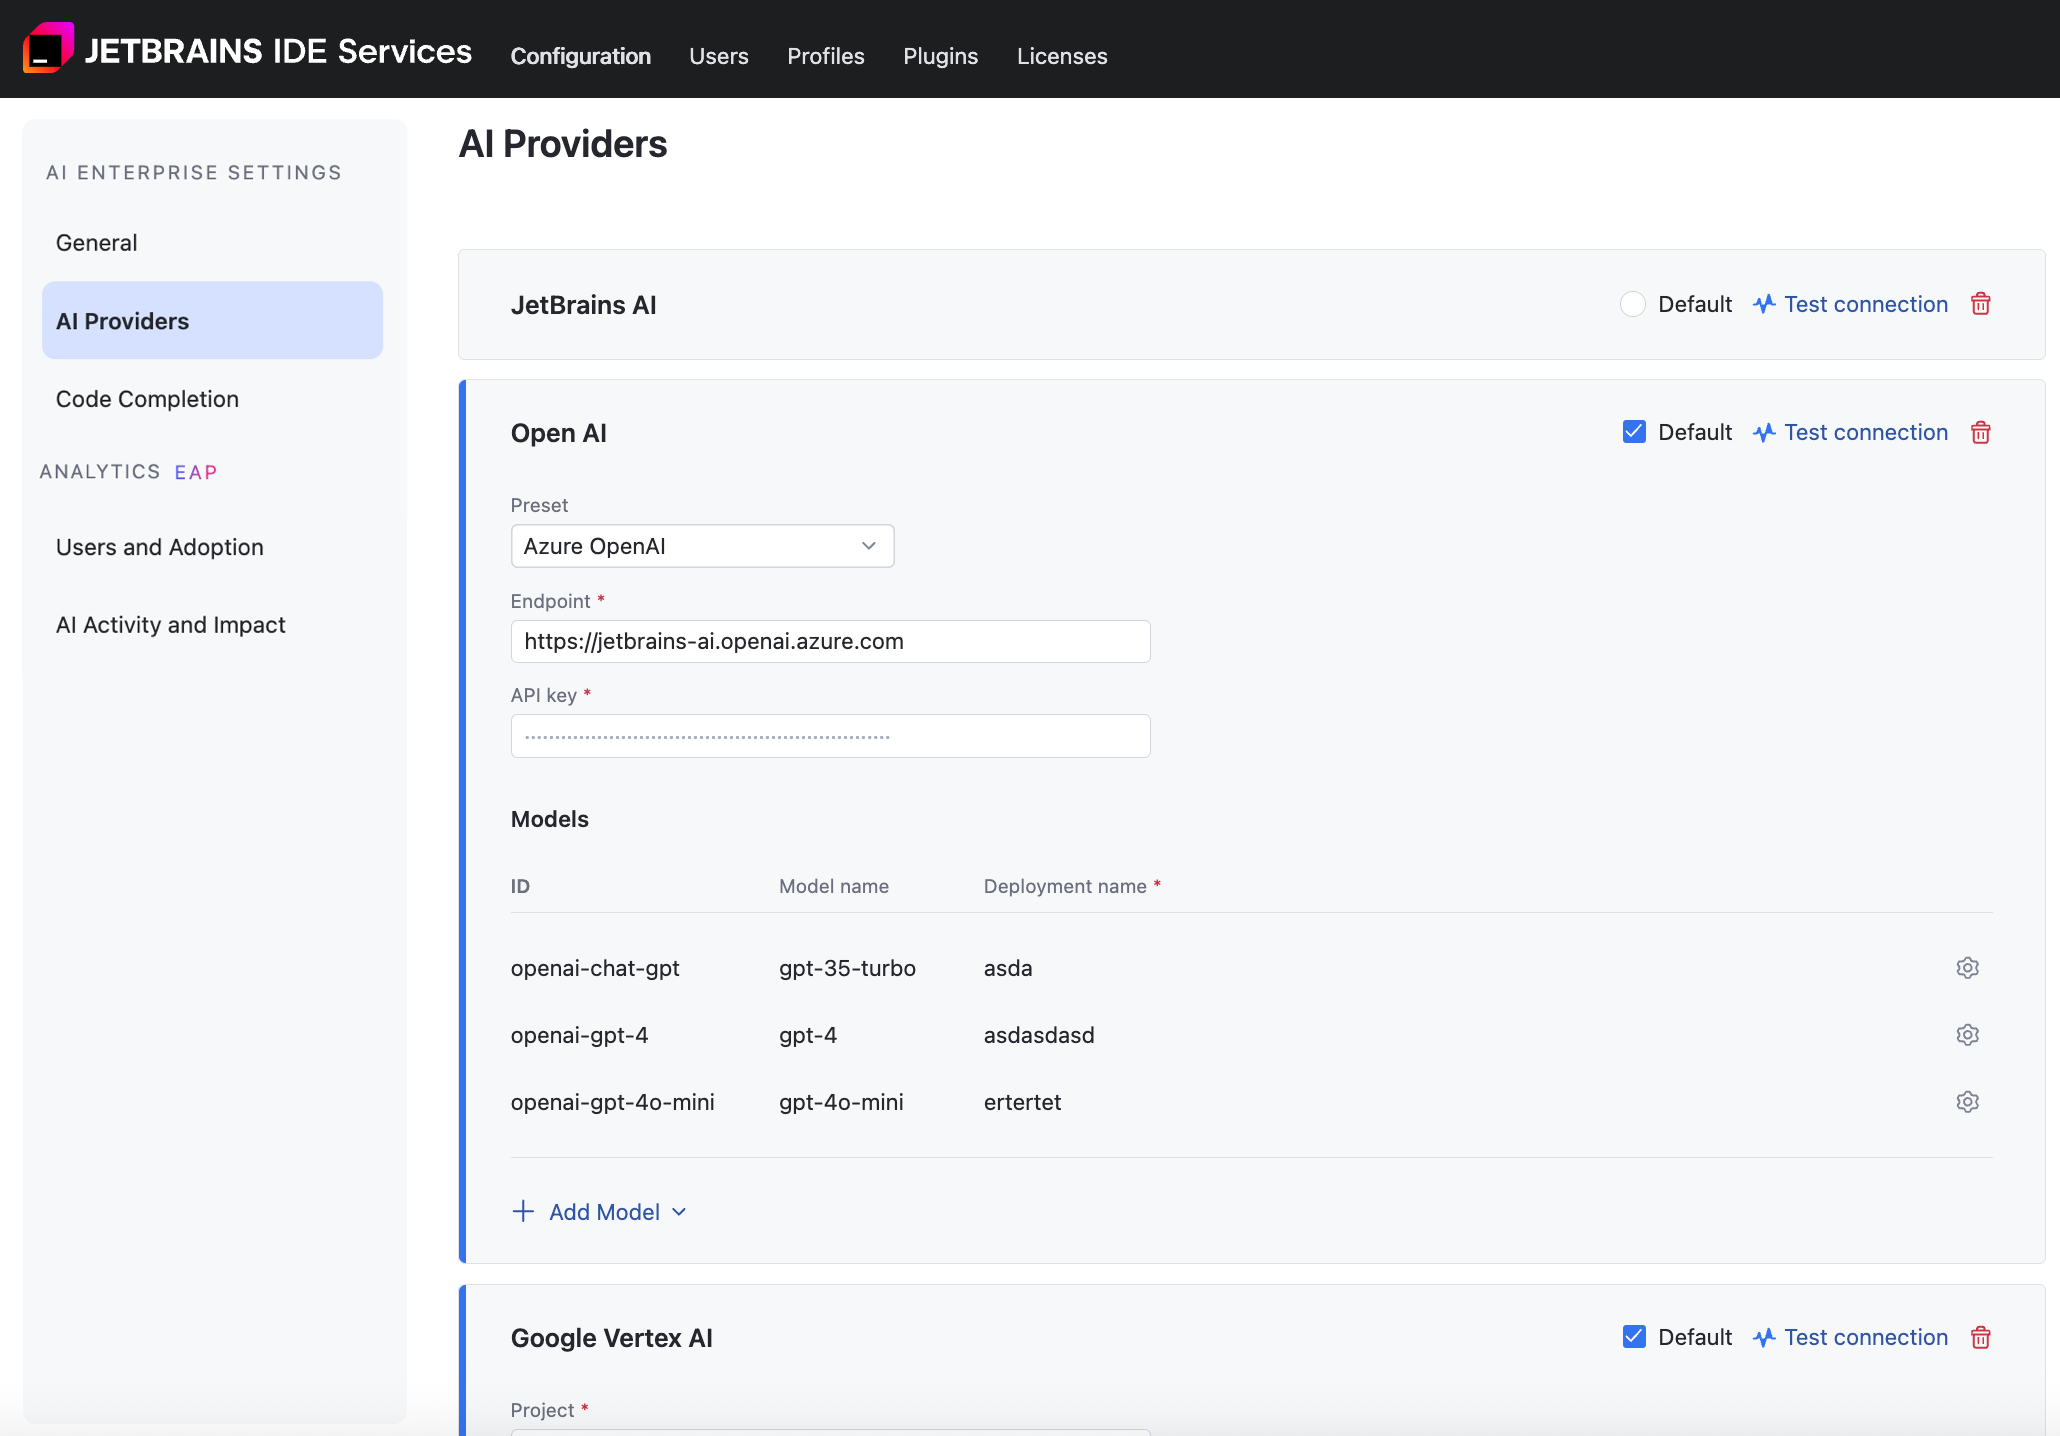Screen dimensions: 2060x1436
Task: Click the connection pulse icon near JetBrains AI
Action: pyautogui.click(x=1763, y=304)
